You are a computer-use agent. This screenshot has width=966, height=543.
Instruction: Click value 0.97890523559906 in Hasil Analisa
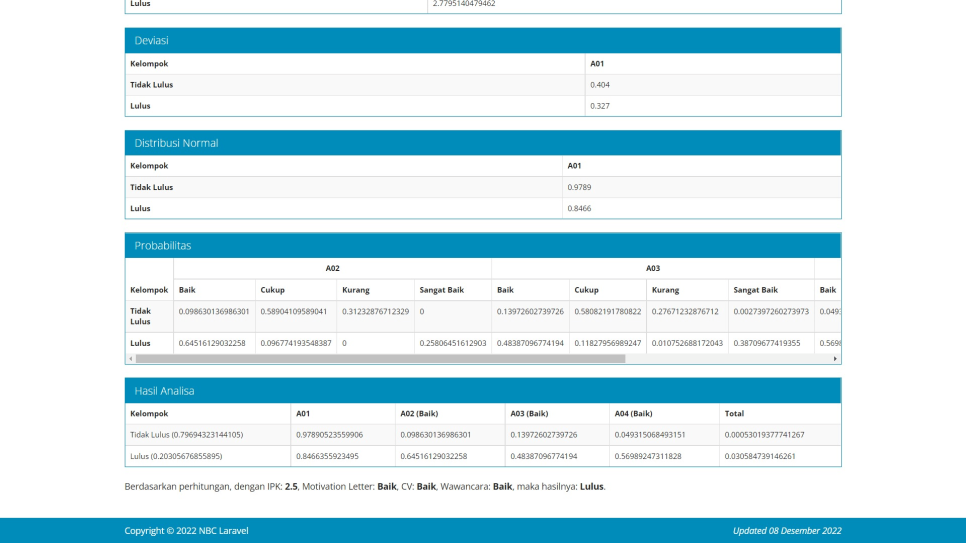coord(329,435)
